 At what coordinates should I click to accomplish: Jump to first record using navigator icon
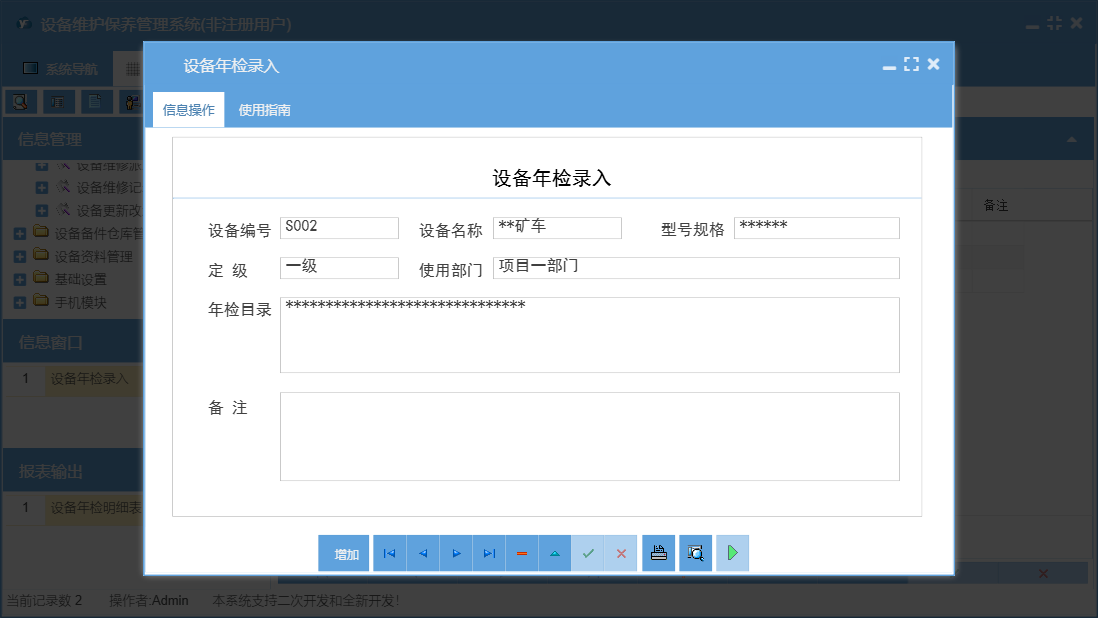coord(389,552)
